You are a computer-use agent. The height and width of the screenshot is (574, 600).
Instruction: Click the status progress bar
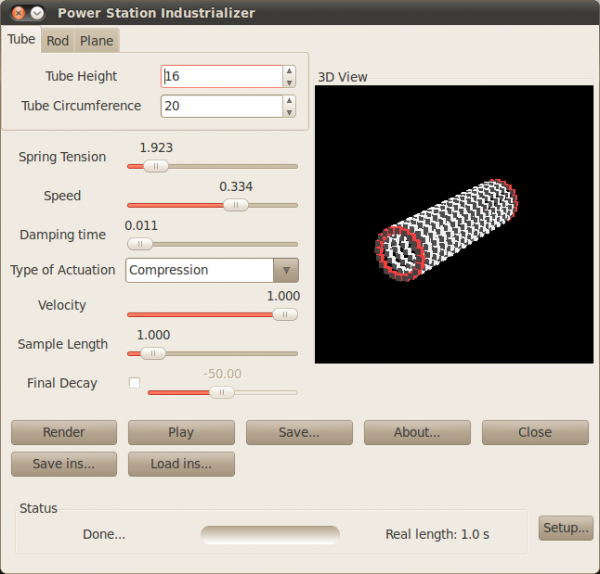[270, 535]
